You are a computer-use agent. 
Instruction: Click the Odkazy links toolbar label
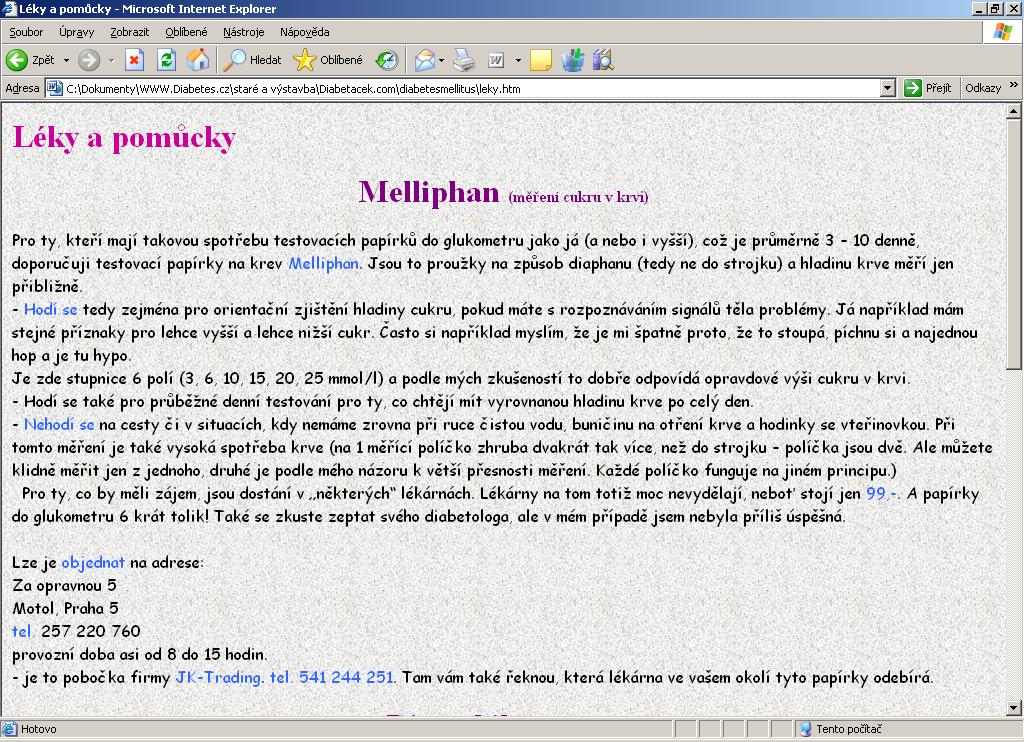click(983, 88)
